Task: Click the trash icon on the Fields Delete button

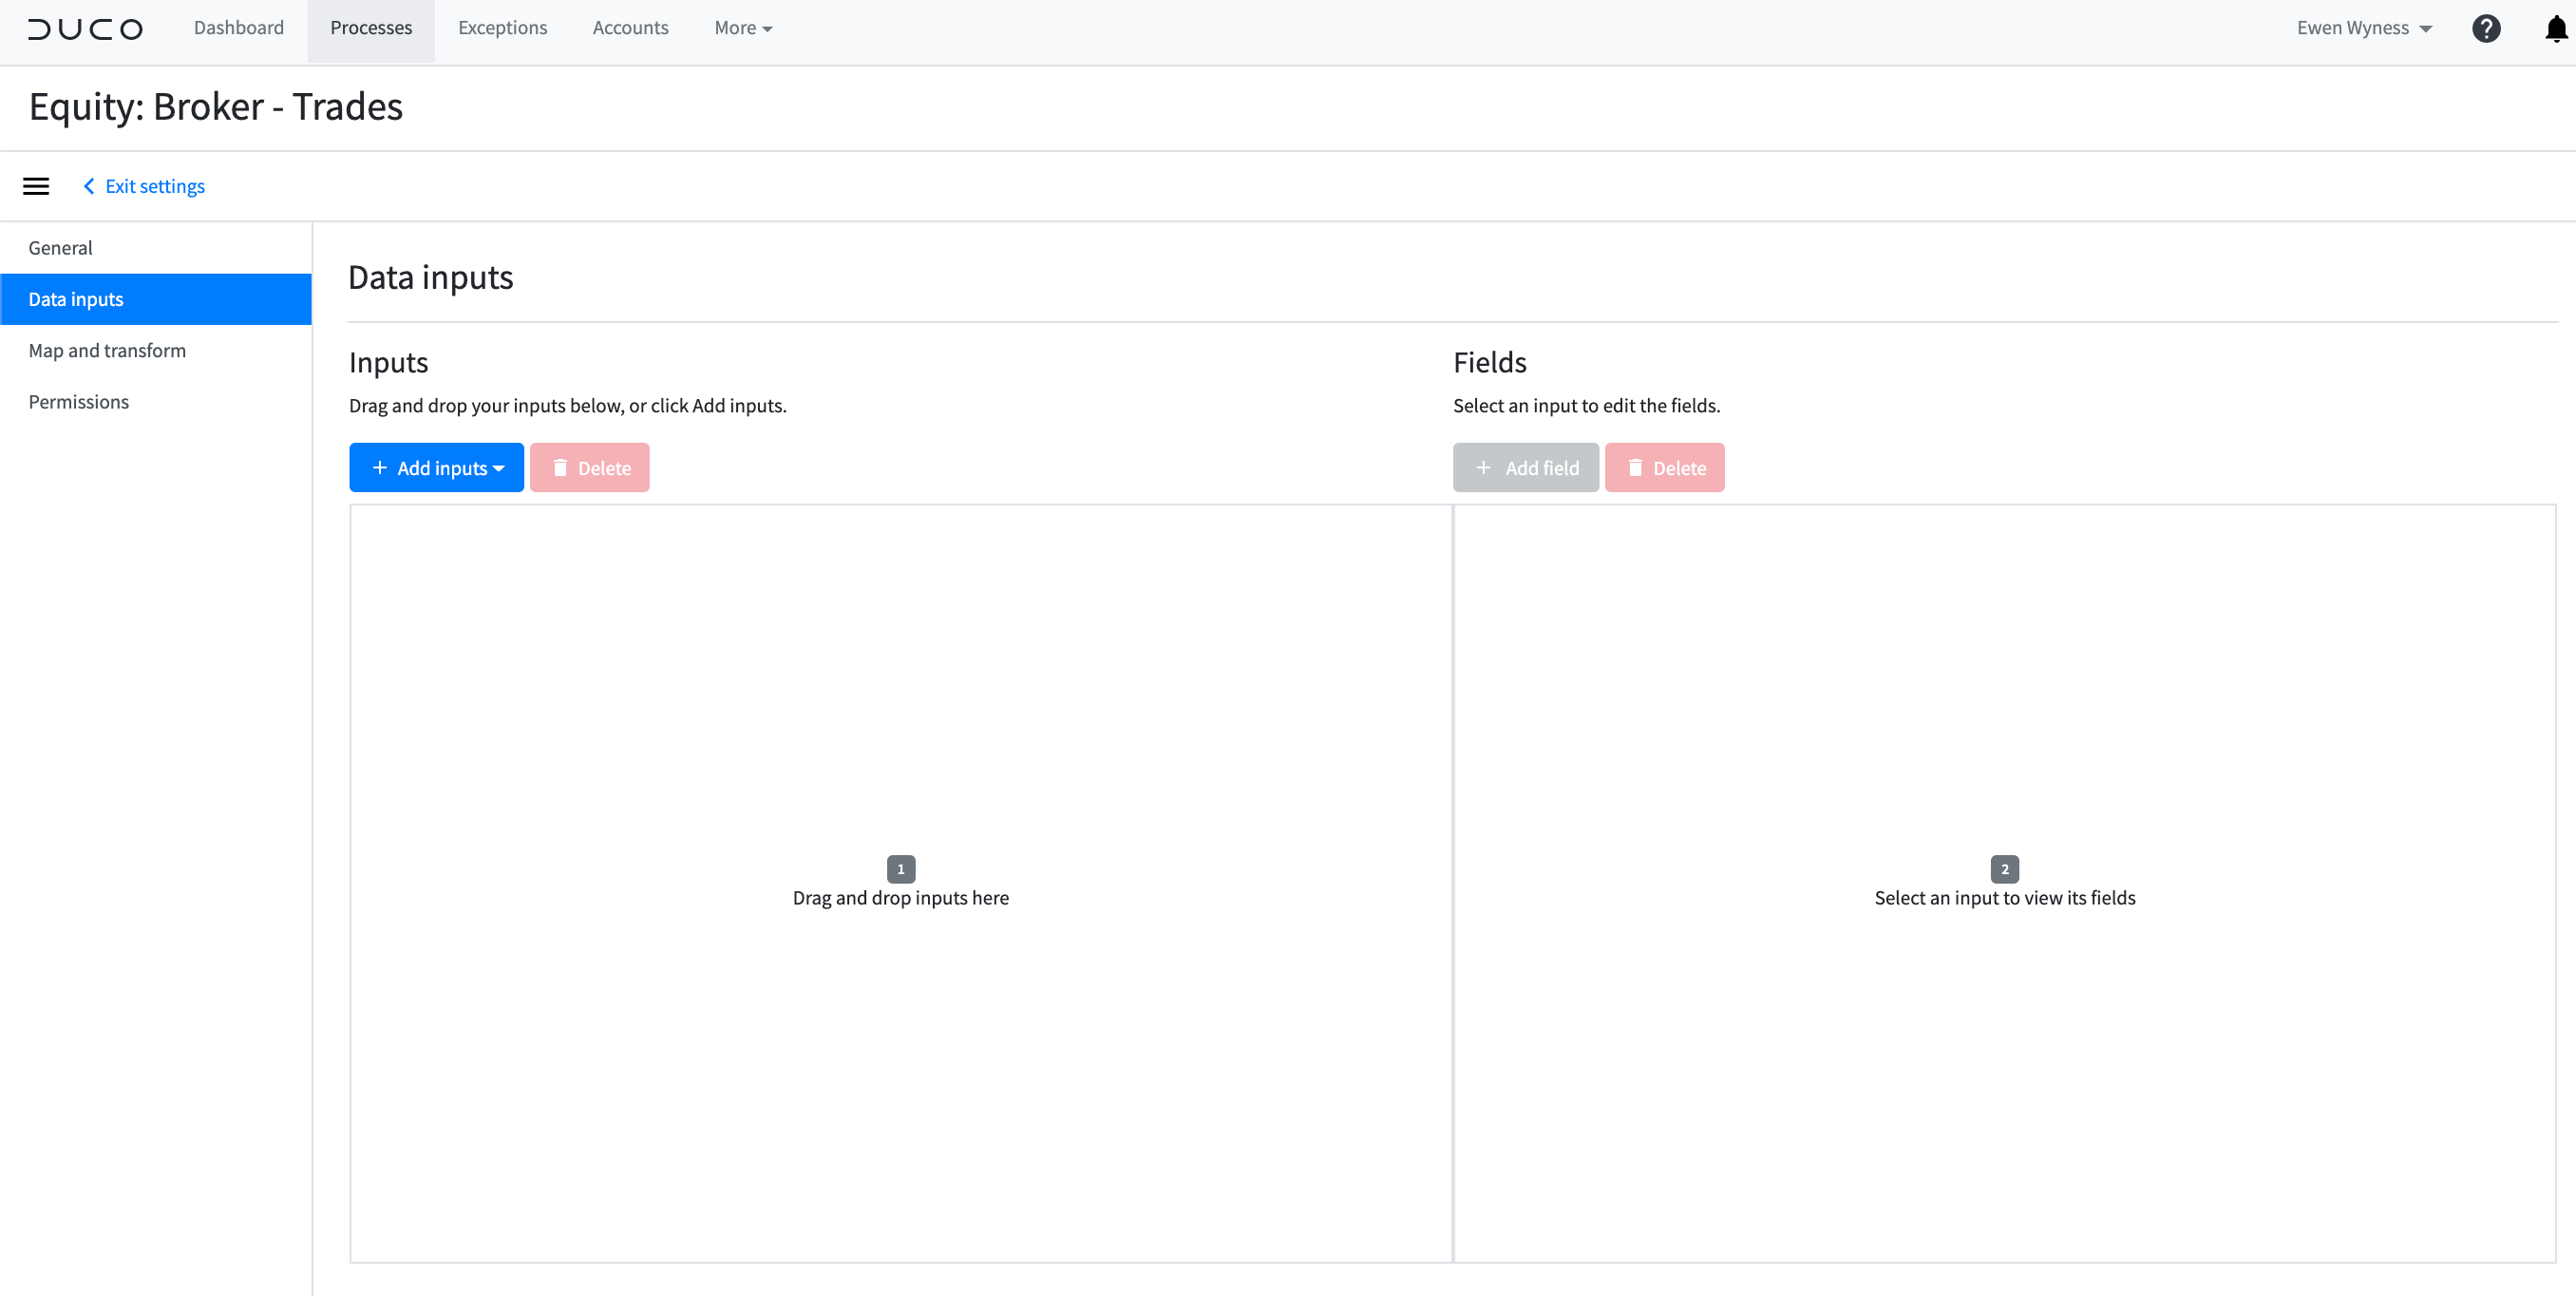Action: click(1636, 467)
